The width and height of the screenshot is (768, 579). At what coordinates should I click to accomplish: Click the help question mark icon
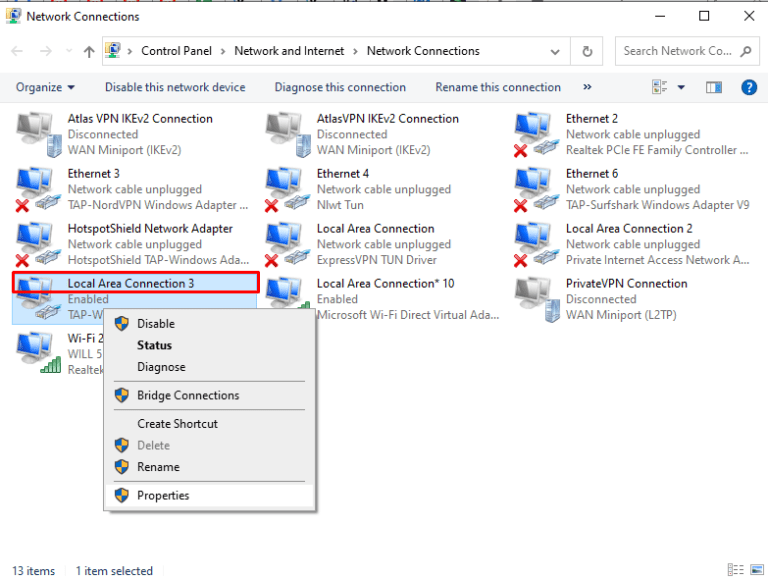(x=748, y=87)
